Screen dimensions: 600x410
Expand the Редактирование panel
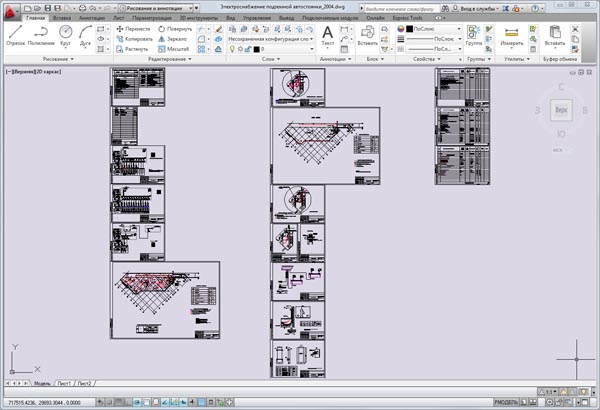point(148,60)
